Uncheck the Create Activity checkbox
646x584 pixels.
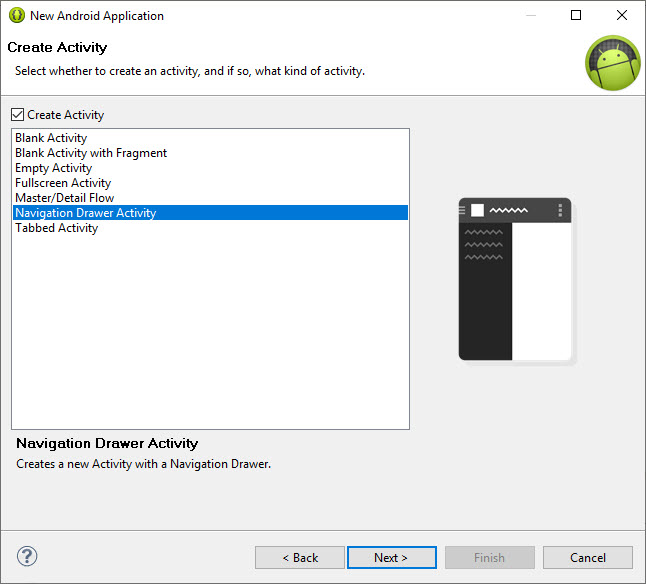[x=17, y=114]
